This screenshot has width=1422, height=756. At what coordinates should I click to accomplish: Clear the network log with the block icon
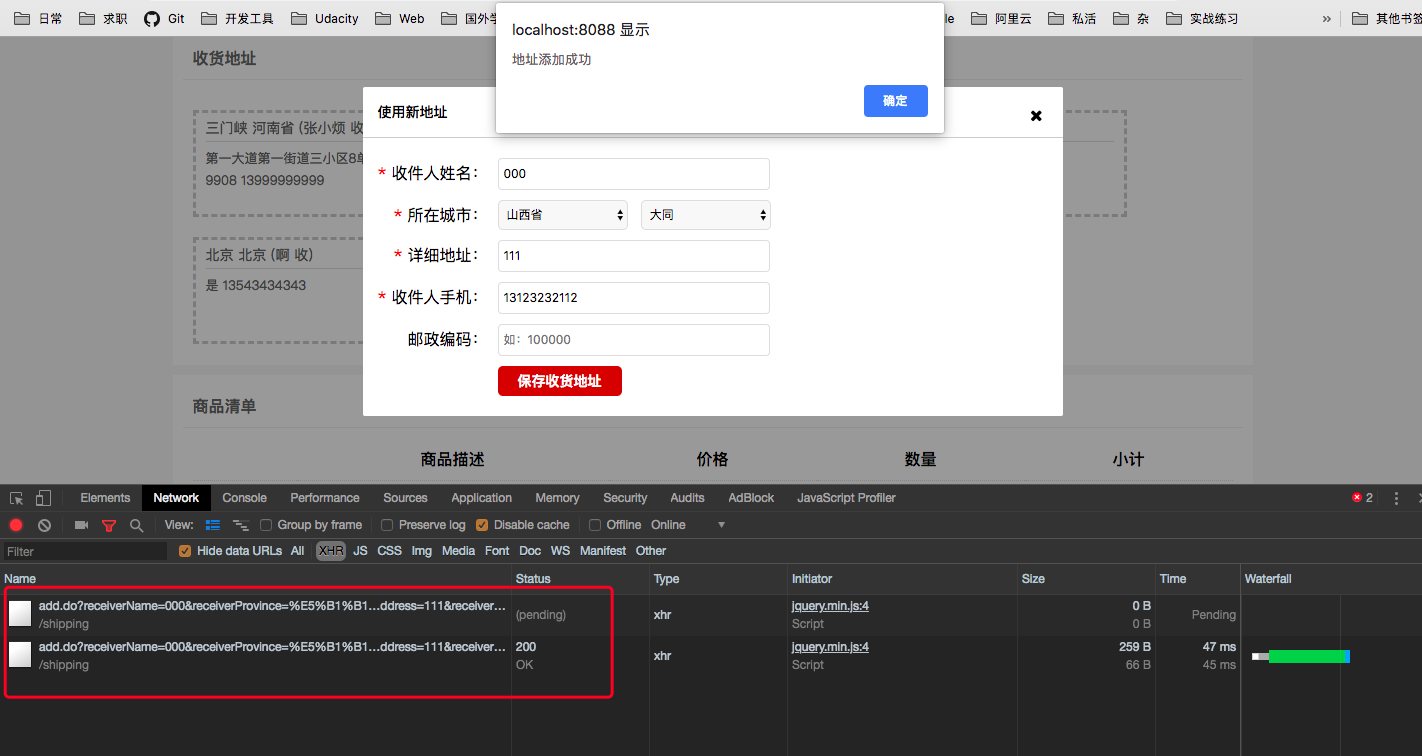pyautogui.click(x=43, y=524)
